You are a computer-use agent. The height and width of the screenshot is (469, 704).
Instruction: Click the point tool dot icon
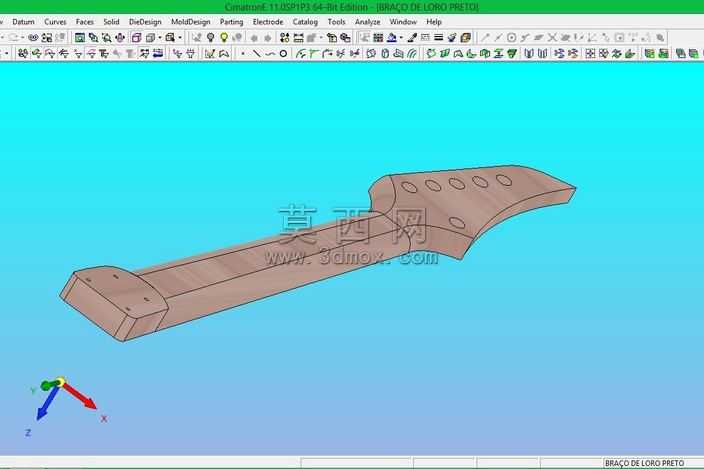point(243,54)
